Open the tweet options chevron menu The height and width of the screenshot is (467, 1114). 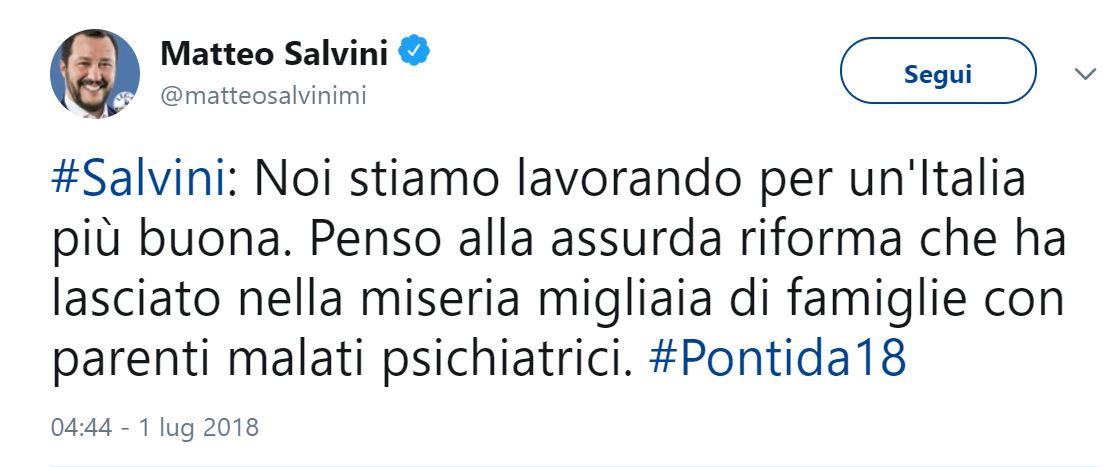[x=1085, y=73]
